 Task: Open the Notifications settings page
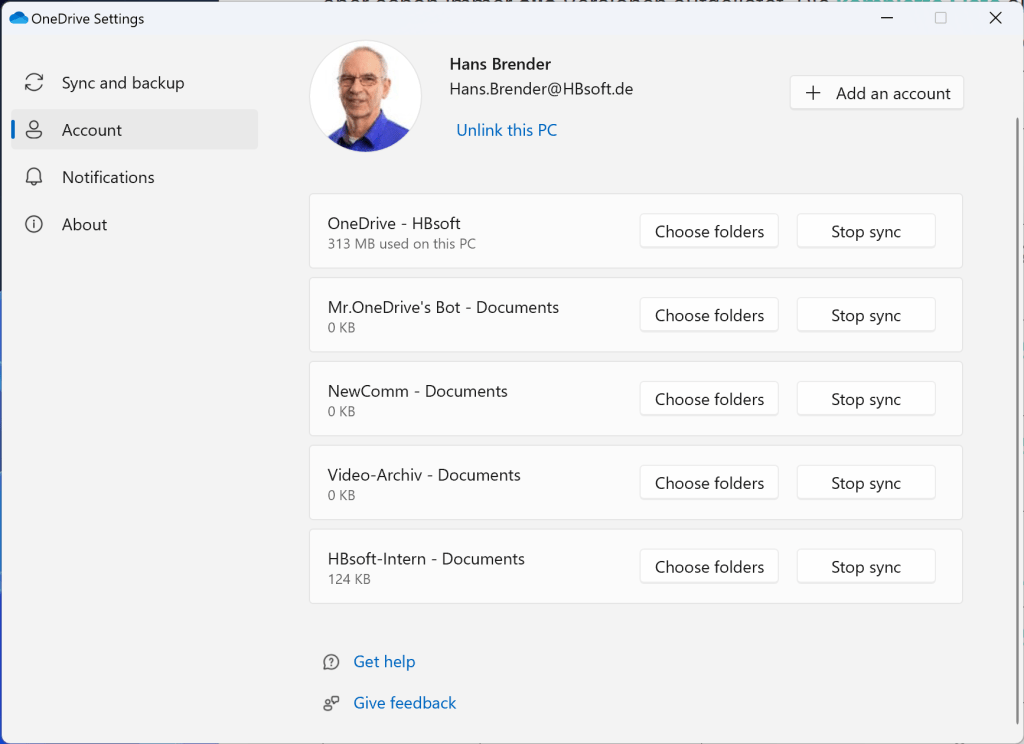108,177
